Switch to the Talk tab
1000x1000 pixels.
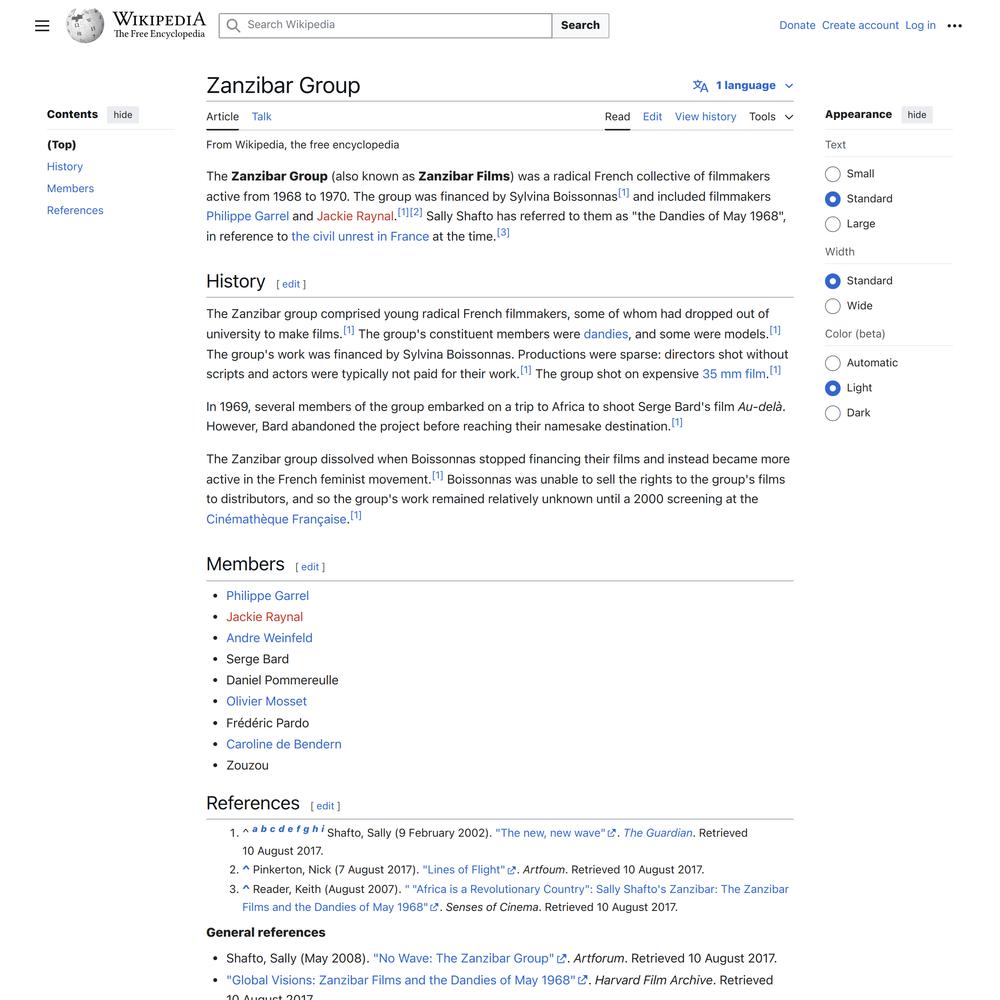261,117
